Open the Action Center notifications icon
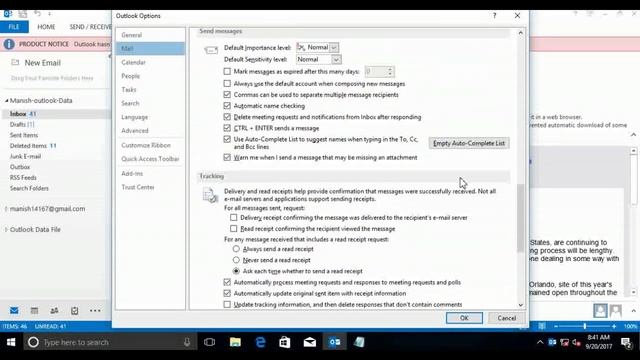Viewport: 640px width, 360px height. (626, 342)
